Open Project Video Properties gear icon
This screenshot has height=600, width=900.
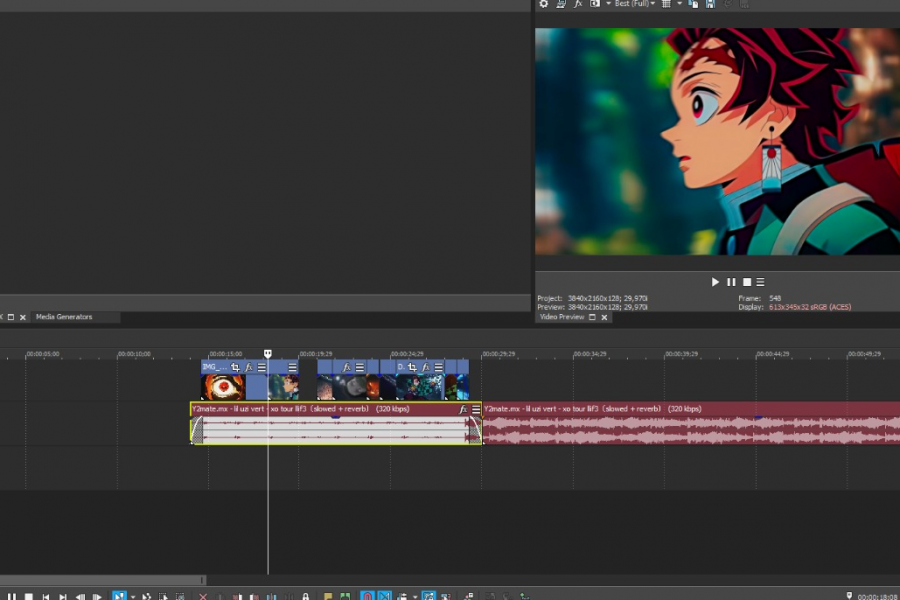pyautogui.click(x=544, y=3)
